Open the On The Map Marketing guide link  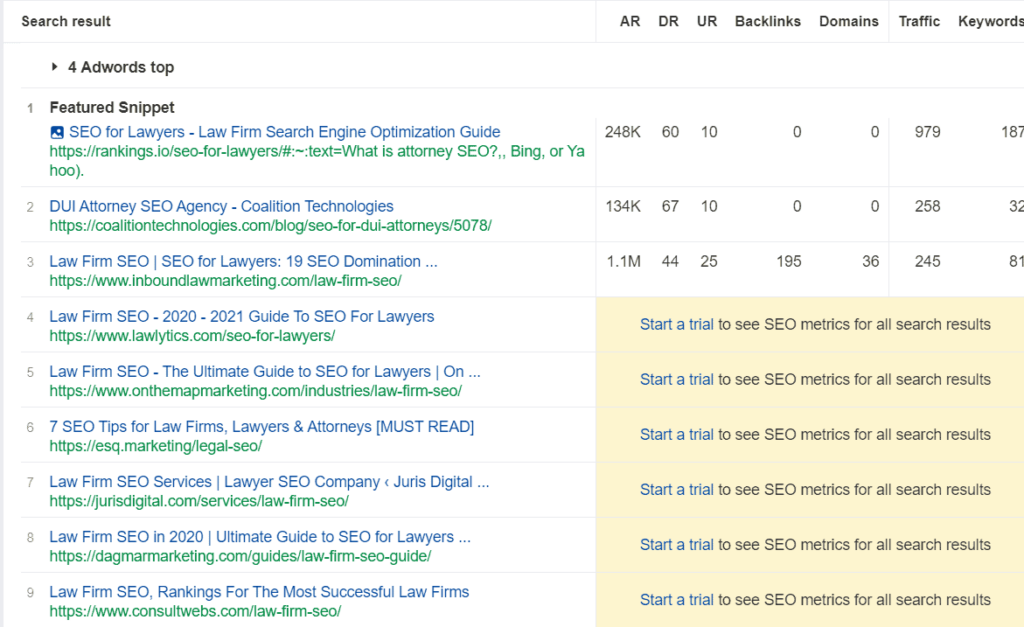click(263, 371)
